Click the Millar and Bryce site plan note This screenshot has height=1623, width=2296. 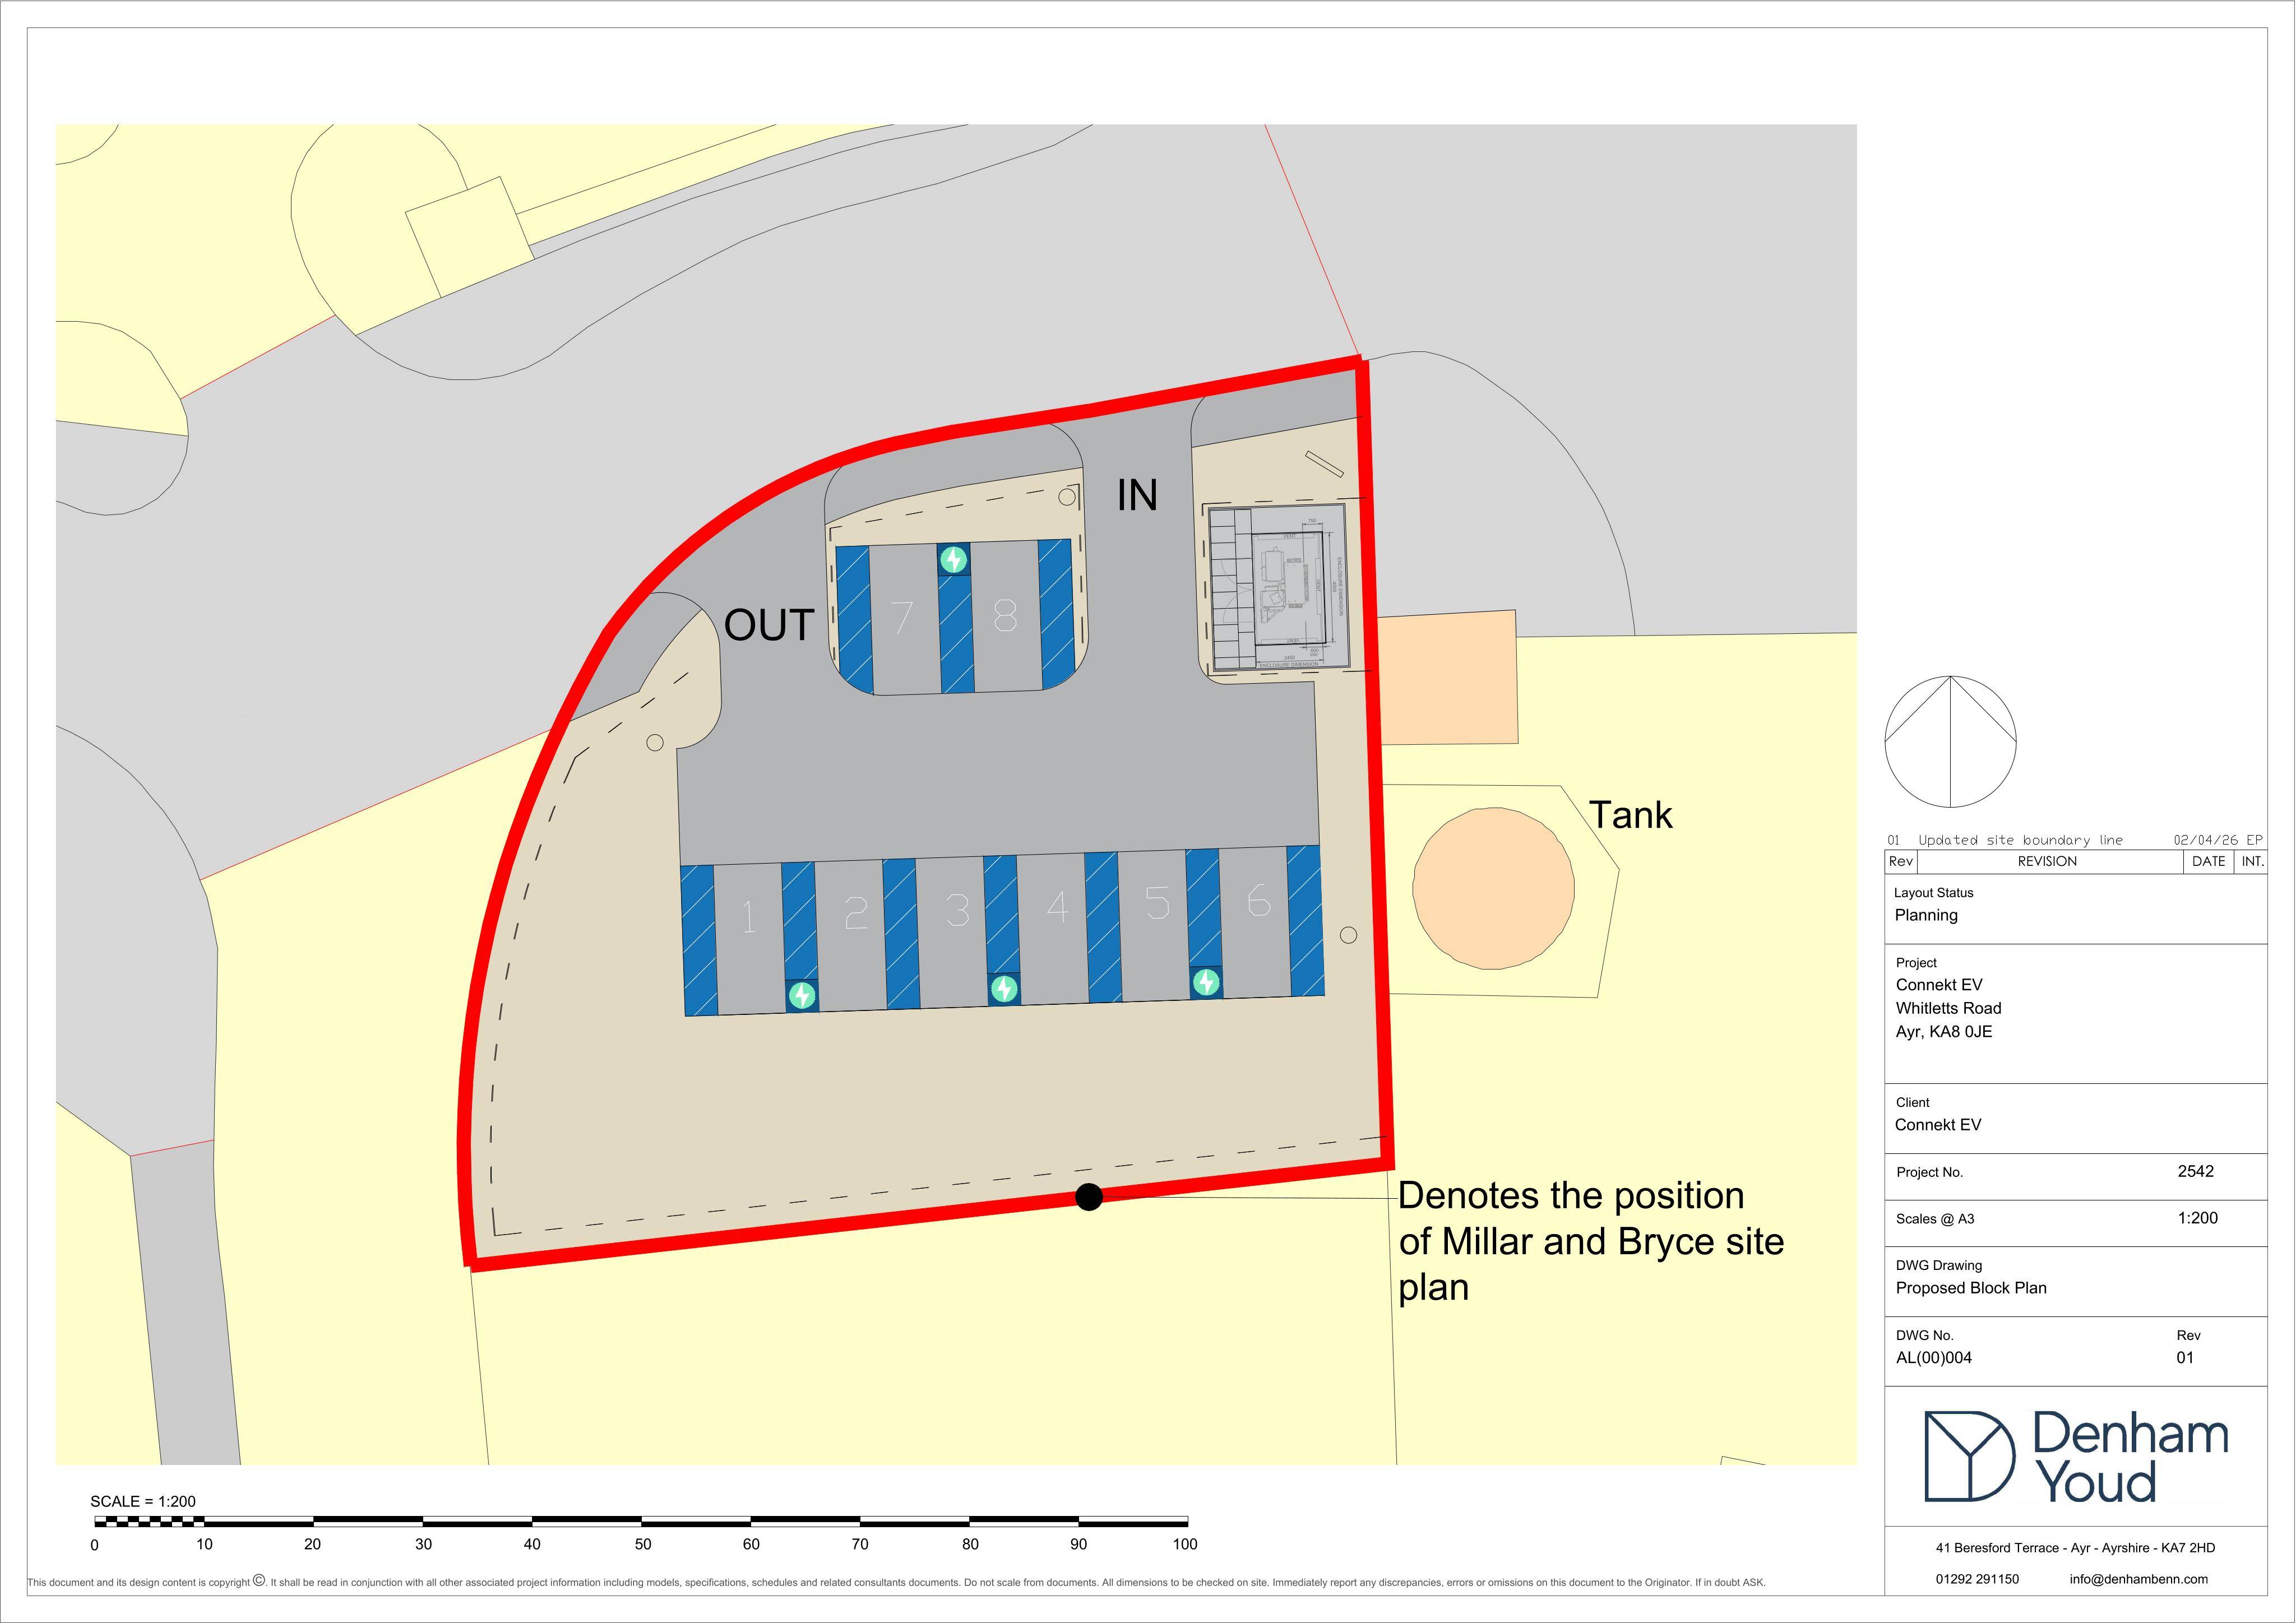(x=1591, y=1241)
